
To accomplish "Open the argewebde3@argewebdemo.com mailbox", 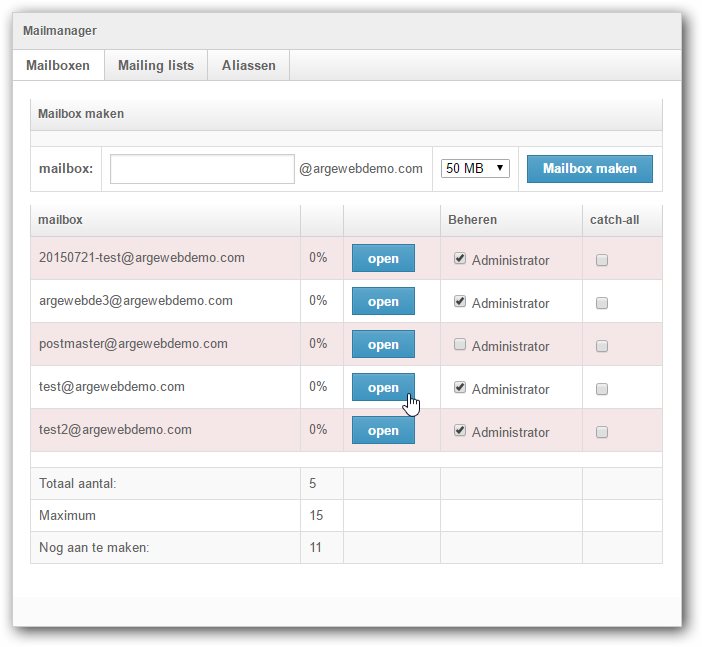I will tap(383, 302).
